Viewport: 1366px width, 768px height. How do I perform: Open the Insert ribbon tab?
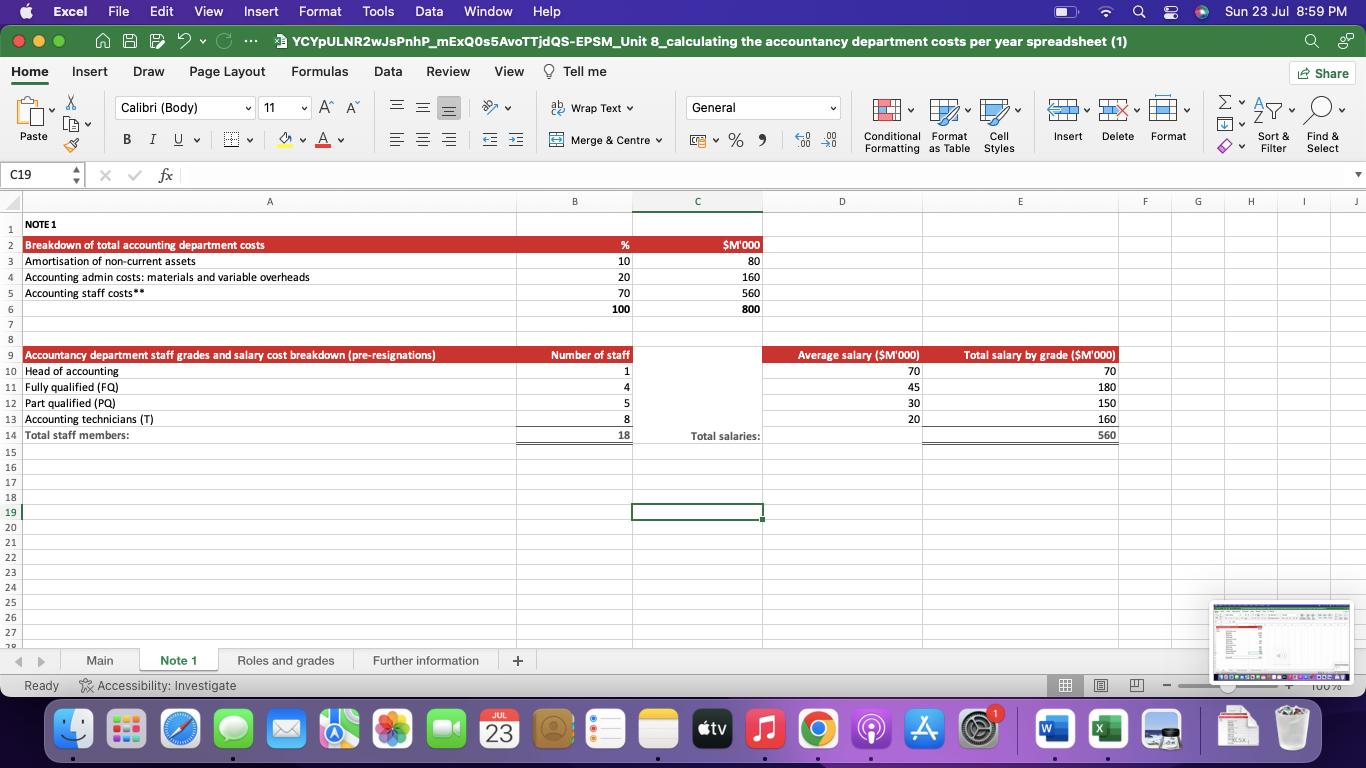click(x=89, y=72)
